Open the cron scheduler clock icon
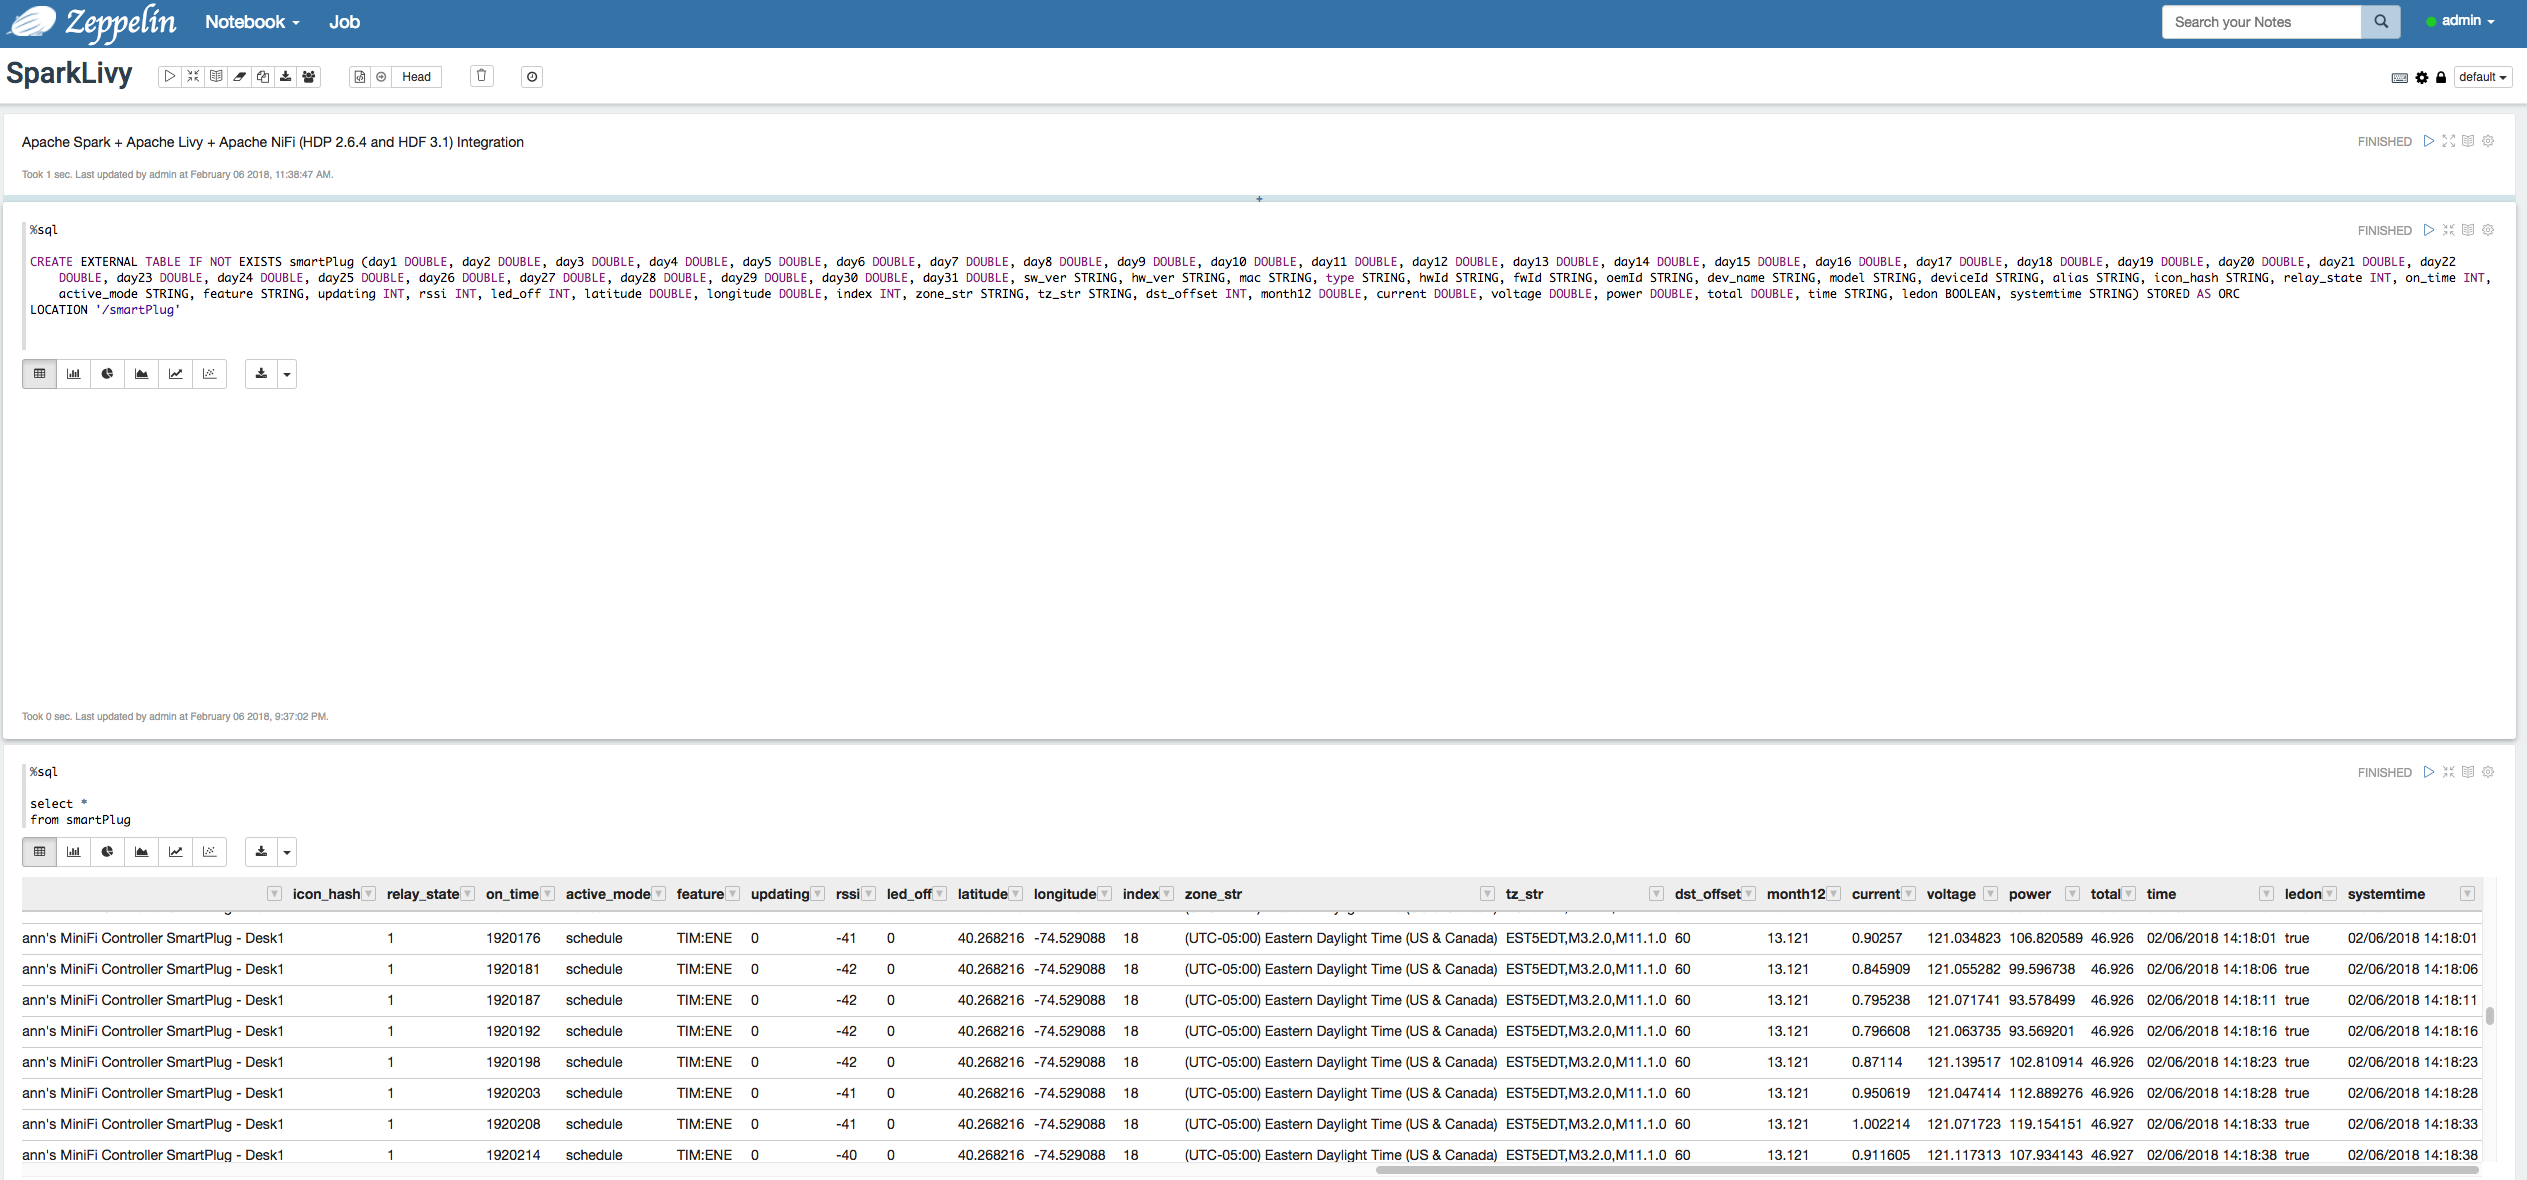The image size is (2527, 1180). coord(532,77)
